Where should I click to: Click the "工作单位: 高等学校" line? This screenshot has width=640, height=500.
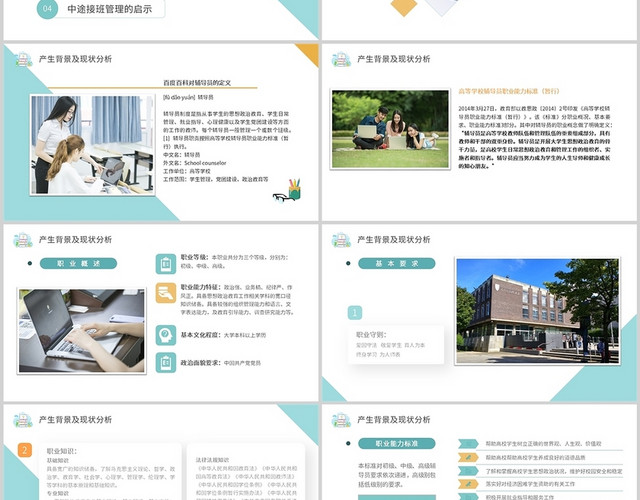[187, 171]
